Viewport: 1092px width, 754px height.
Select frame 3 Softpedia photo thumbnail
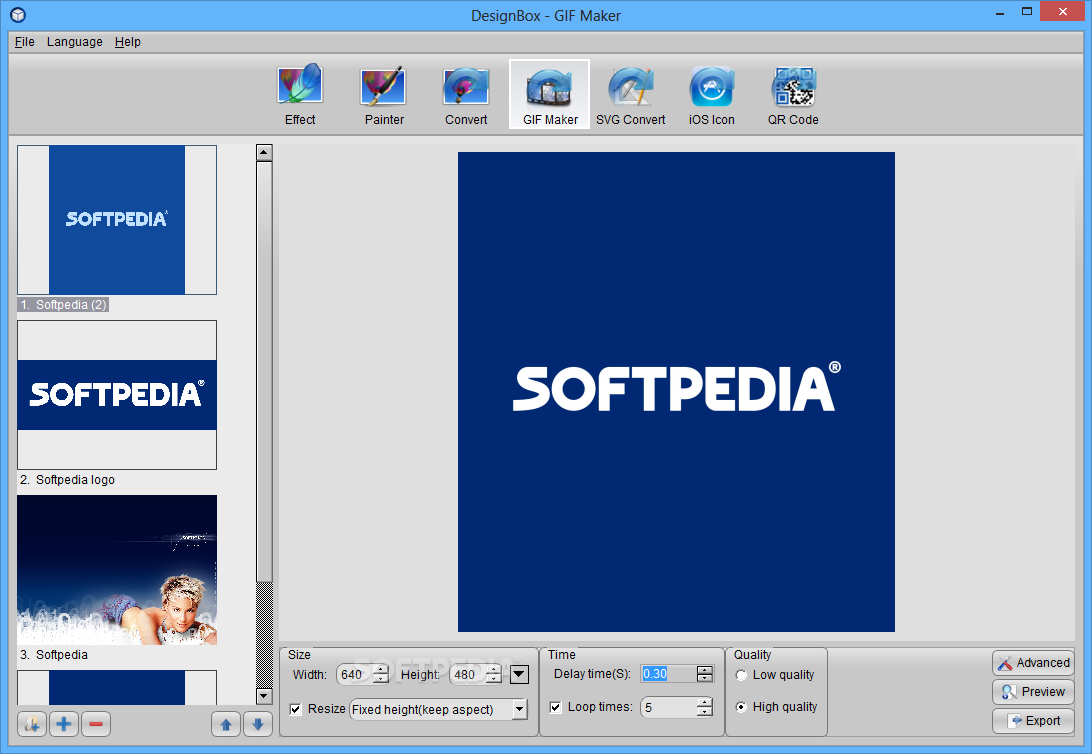pos(117,570)
